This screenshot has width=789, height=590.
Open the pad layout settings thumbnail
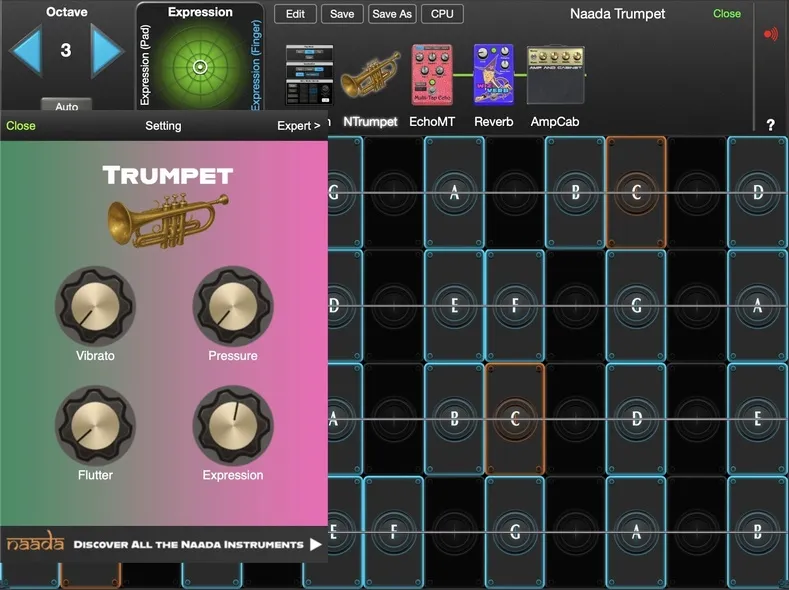pyautogui.click(x=309, y=75)
